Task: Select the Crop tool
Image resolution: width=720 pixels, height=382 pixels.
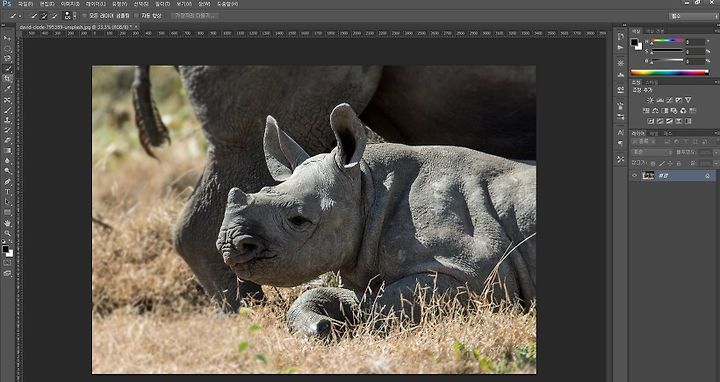Action: point(7,79)
